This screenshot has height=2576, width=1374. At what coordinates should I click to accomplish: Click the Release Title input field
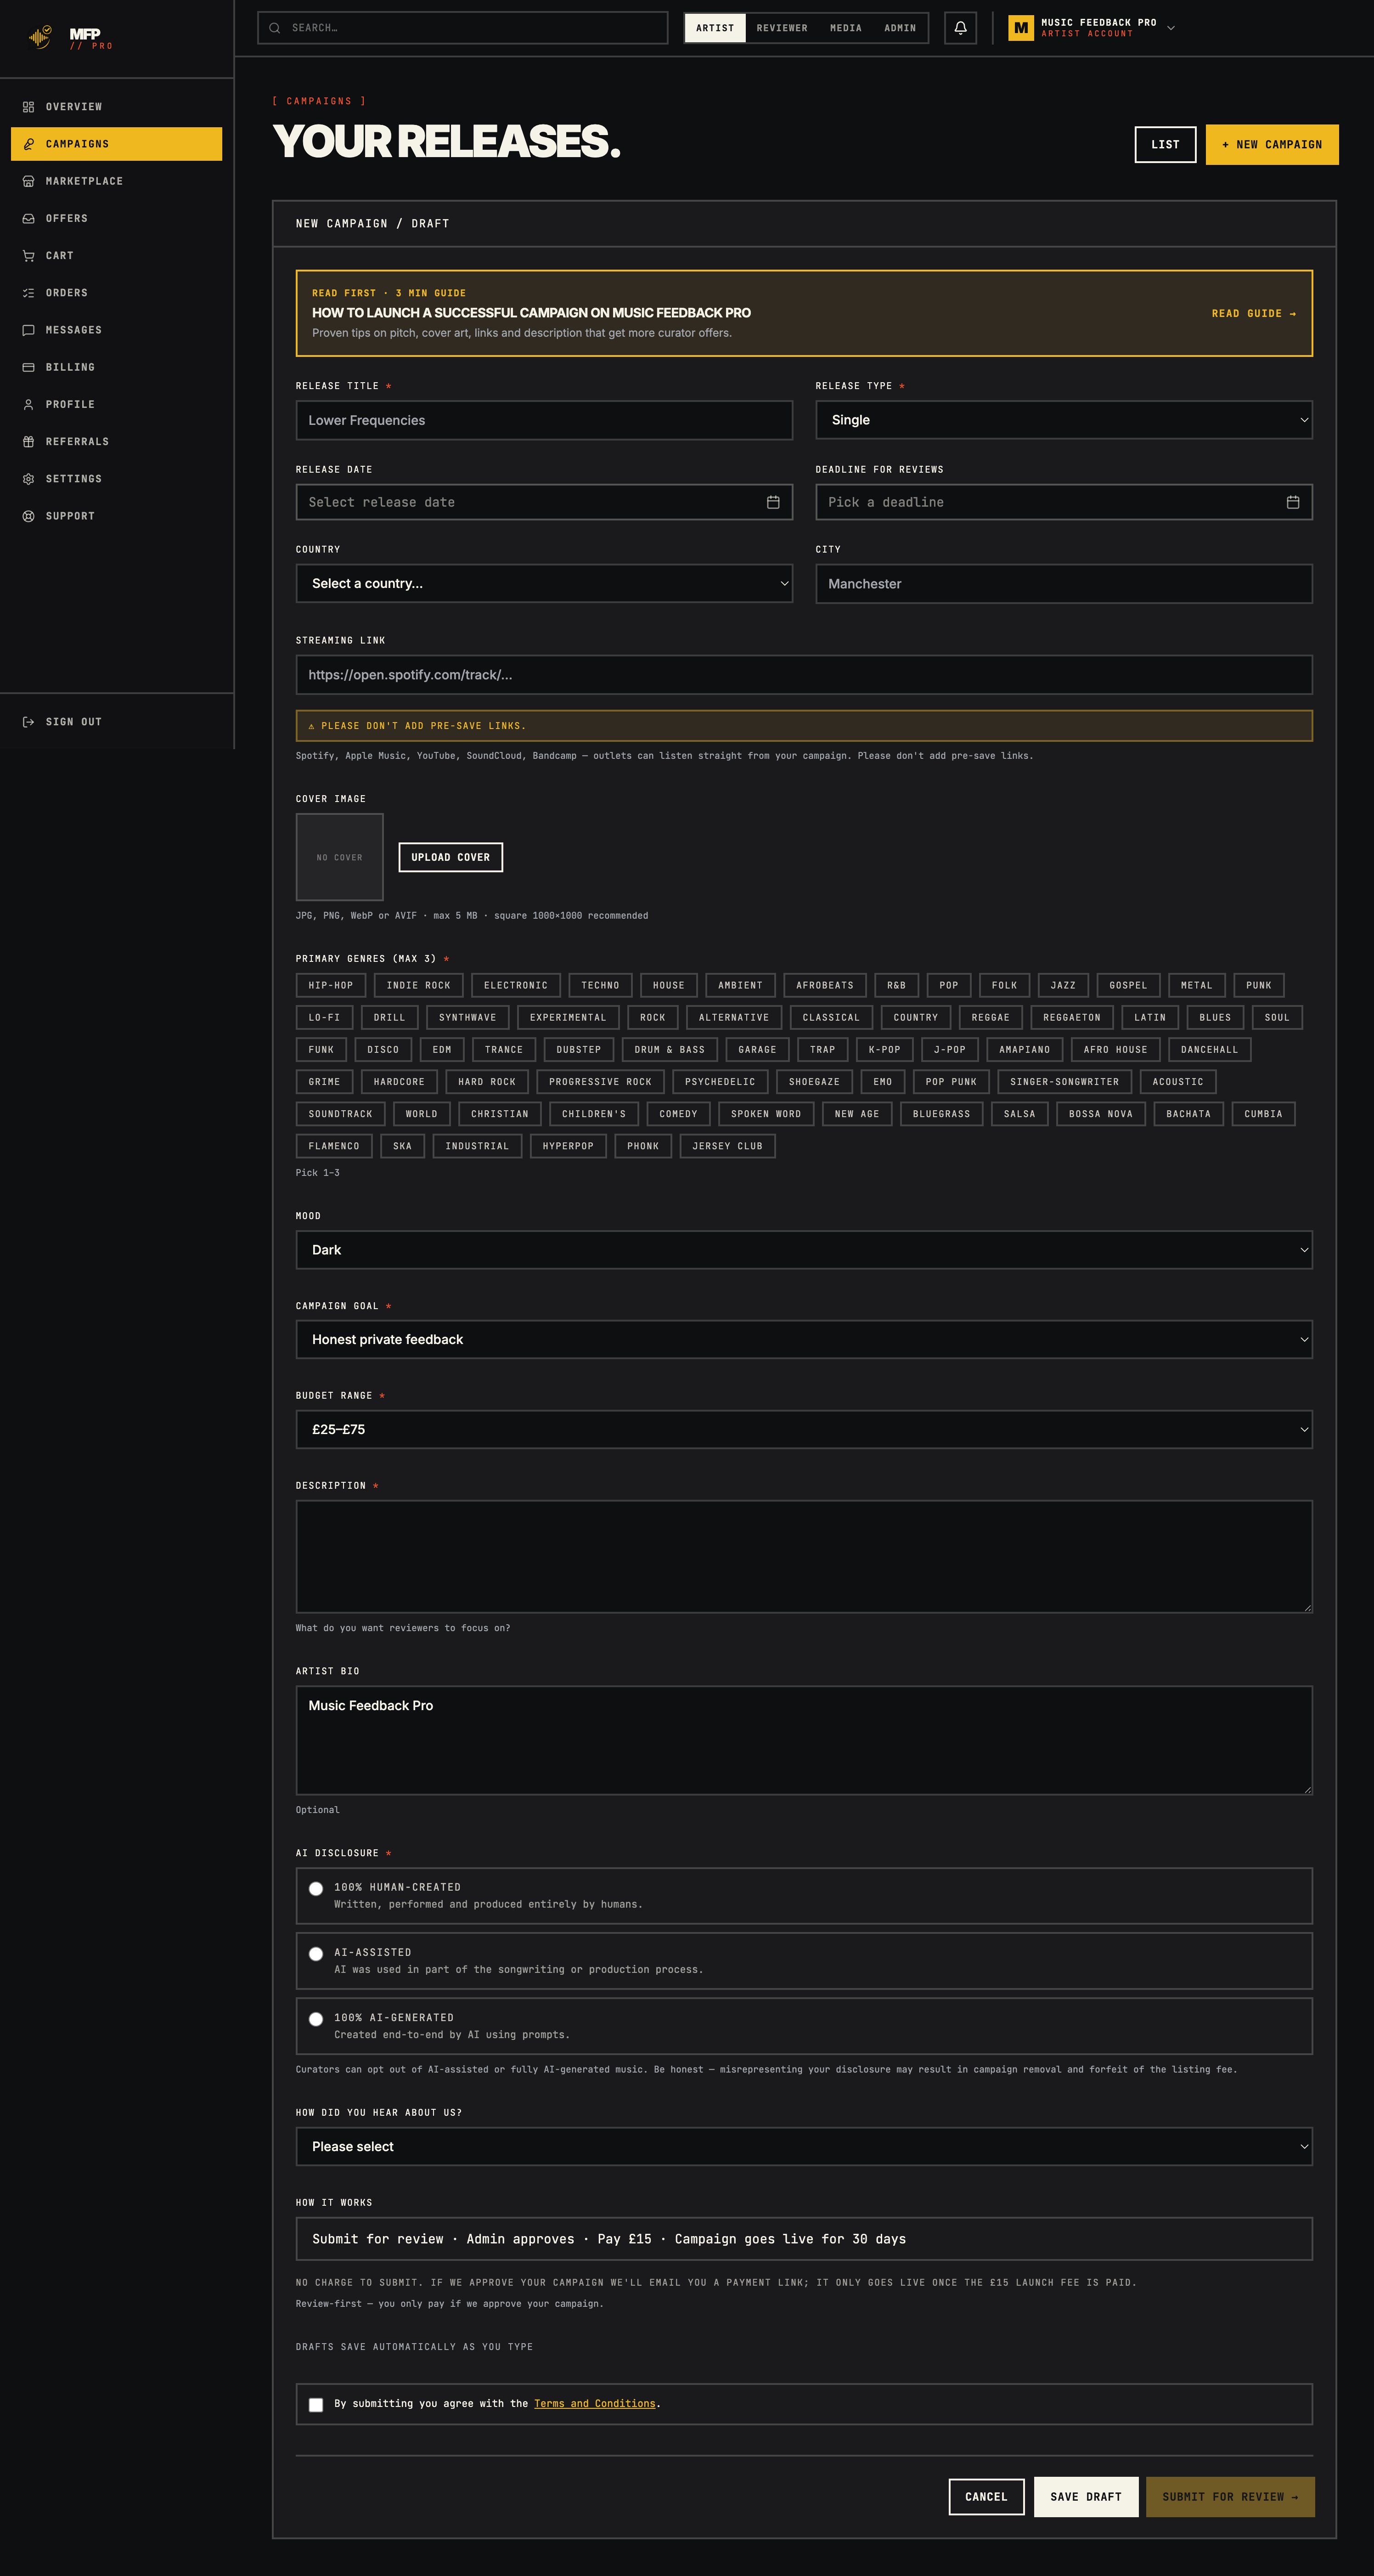pos(544,420)
